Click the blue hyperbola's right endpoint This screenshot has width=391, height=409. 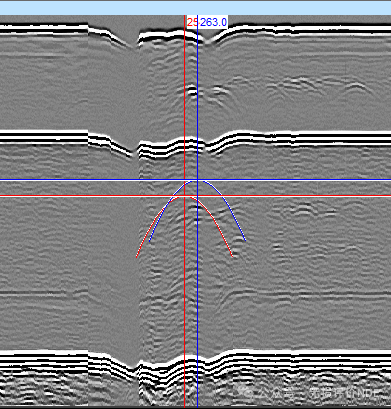245,240
